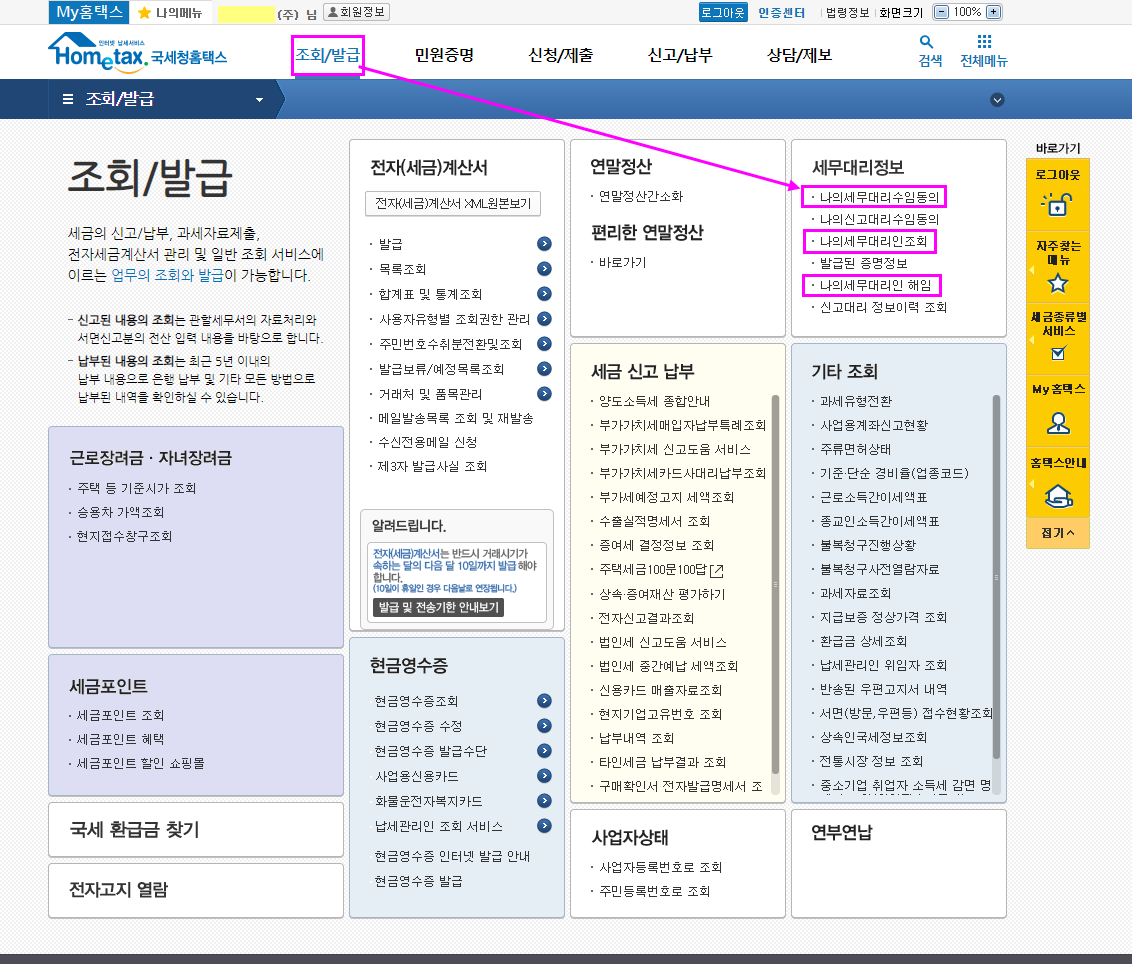
Task: Click the 전자(세금)계산서 XML원본보기 button
Action: tap(453, 203)
